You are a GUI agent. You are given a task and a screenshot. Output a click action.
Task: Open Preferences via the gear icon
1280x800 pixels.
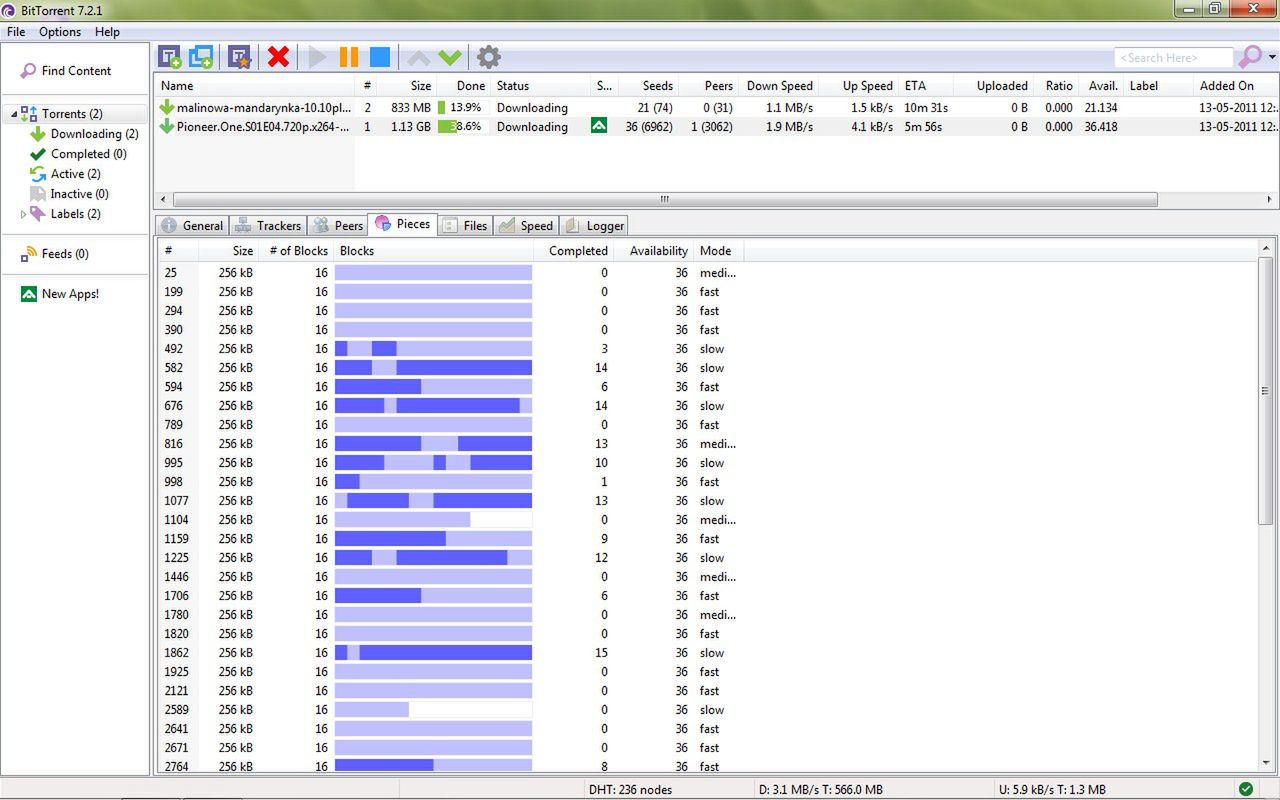tap(488, 57)
